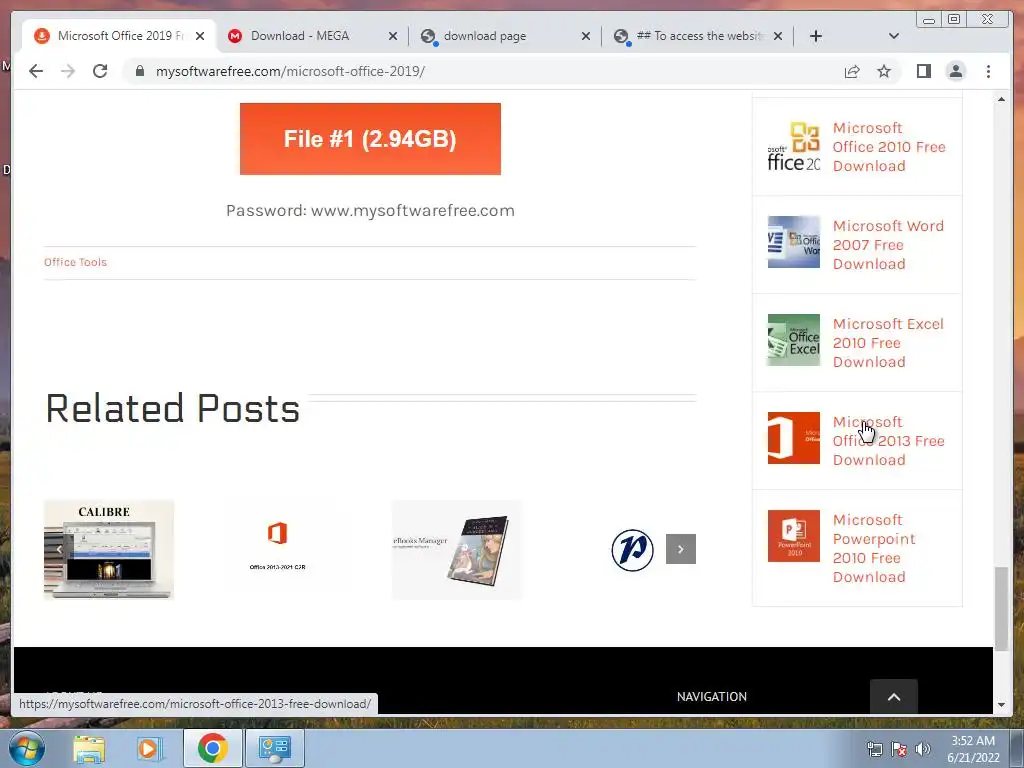The image size is (1024, 768).
Task: Download File #1 (2.94GB)
Action: [370, 138]
